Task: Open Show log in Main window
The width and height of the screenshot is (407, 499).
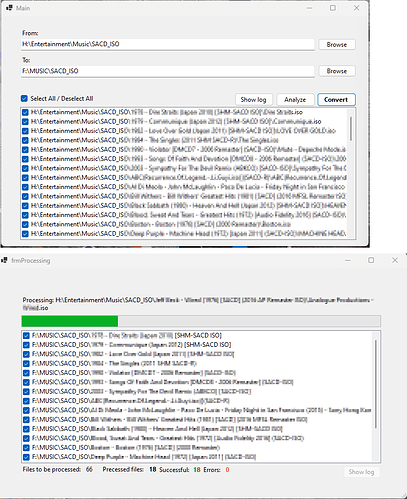Action: pyautogui.click(x=254, y=100)
